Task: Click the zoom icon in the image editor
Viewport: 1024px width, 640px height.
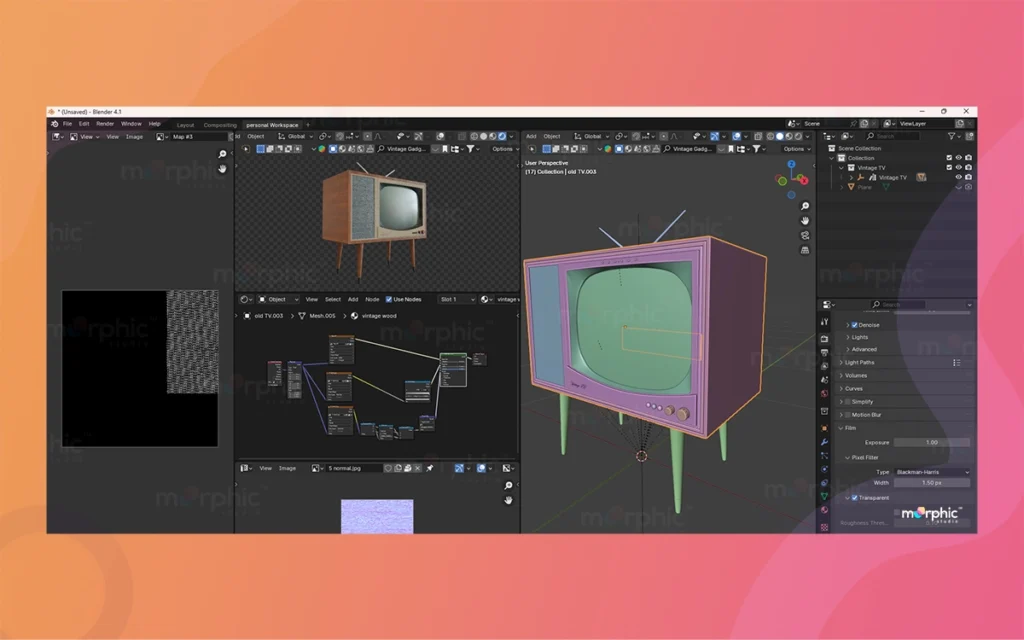Action: [222, 155]
